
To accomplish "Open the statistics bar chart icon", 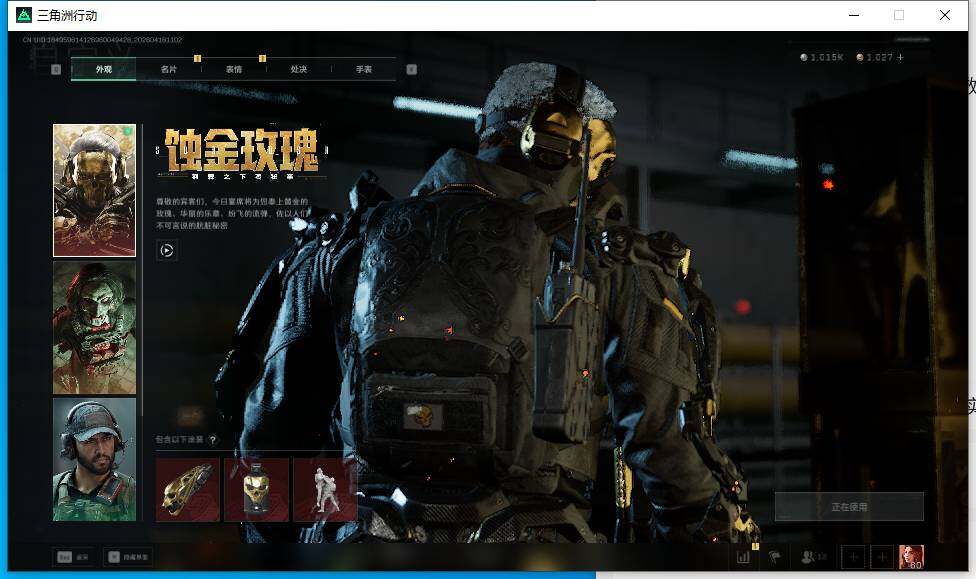I will click(743, 557).
